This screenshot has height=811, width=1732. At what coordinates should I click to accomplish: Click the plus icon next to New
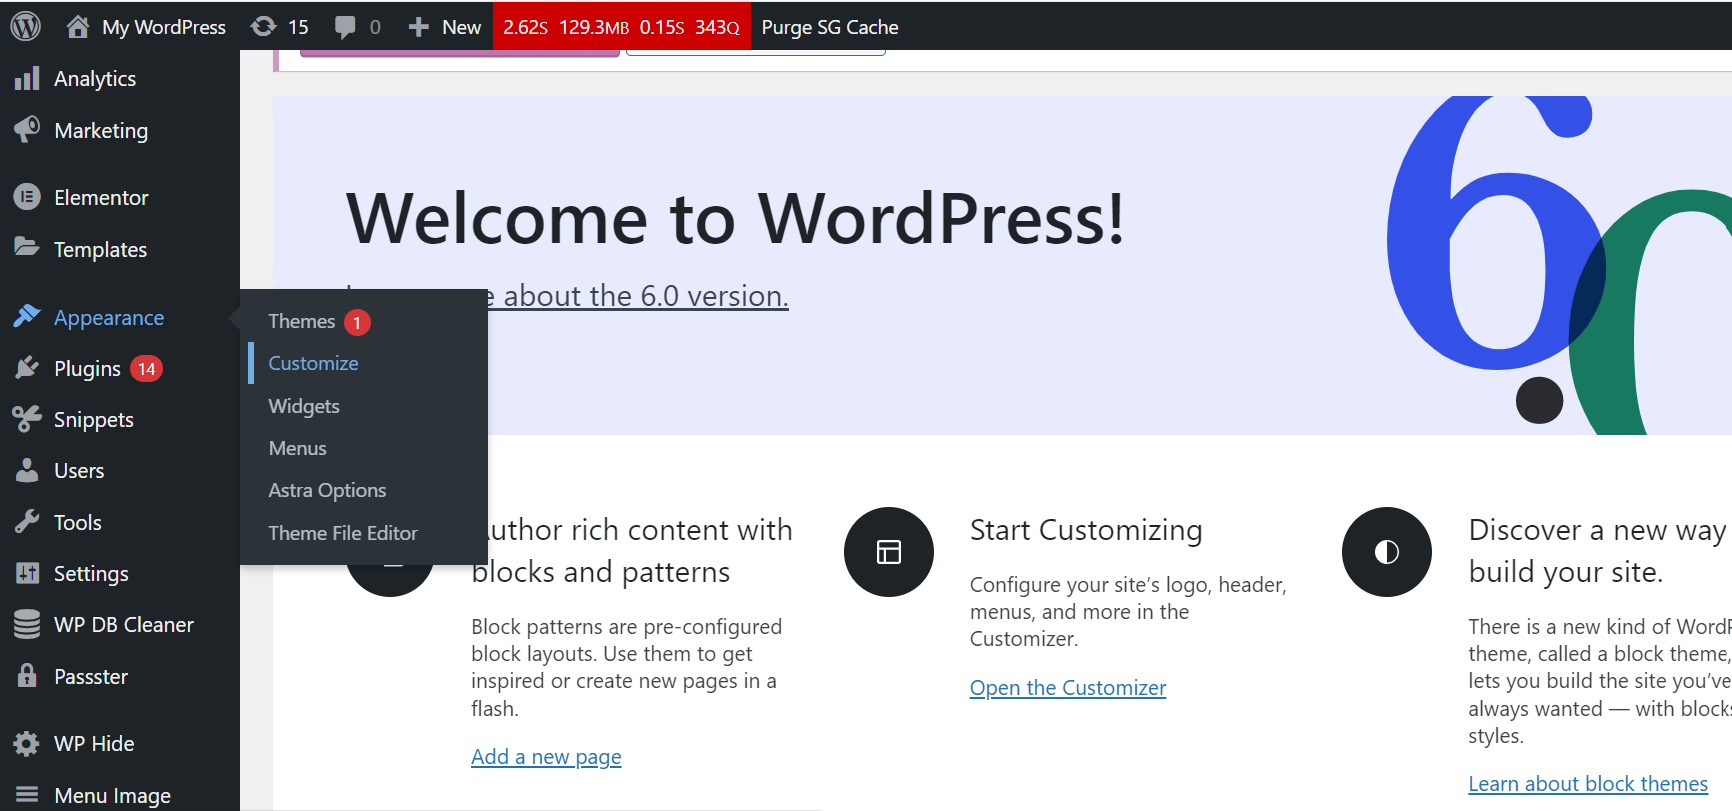point(418,27)
